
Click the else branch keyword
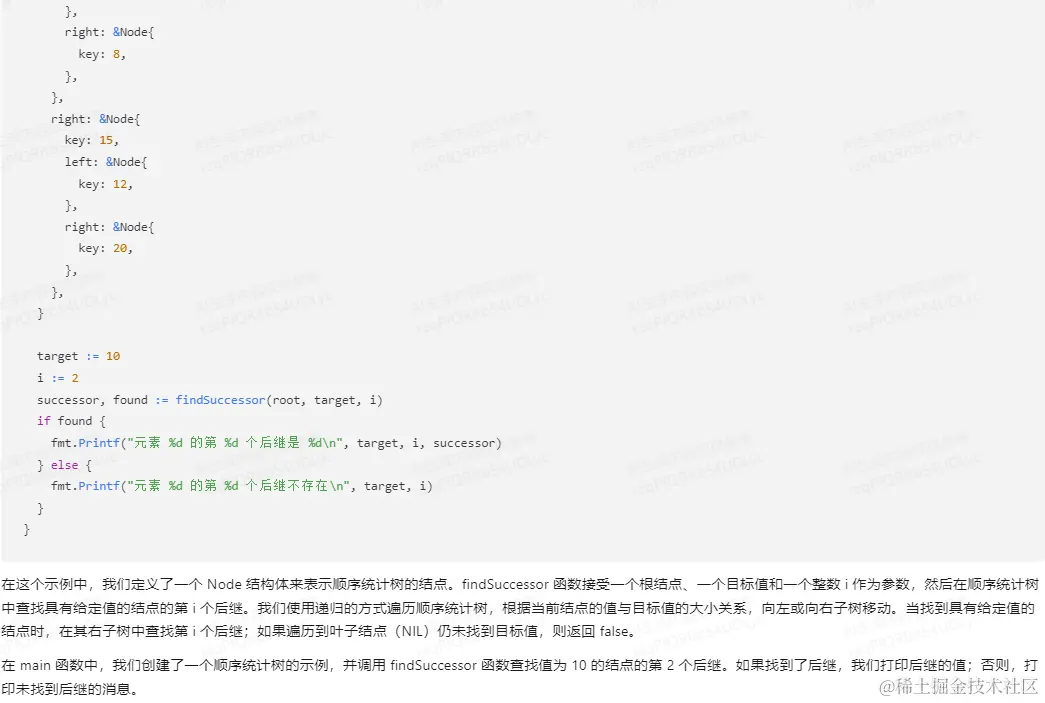[x=64, y=464]
